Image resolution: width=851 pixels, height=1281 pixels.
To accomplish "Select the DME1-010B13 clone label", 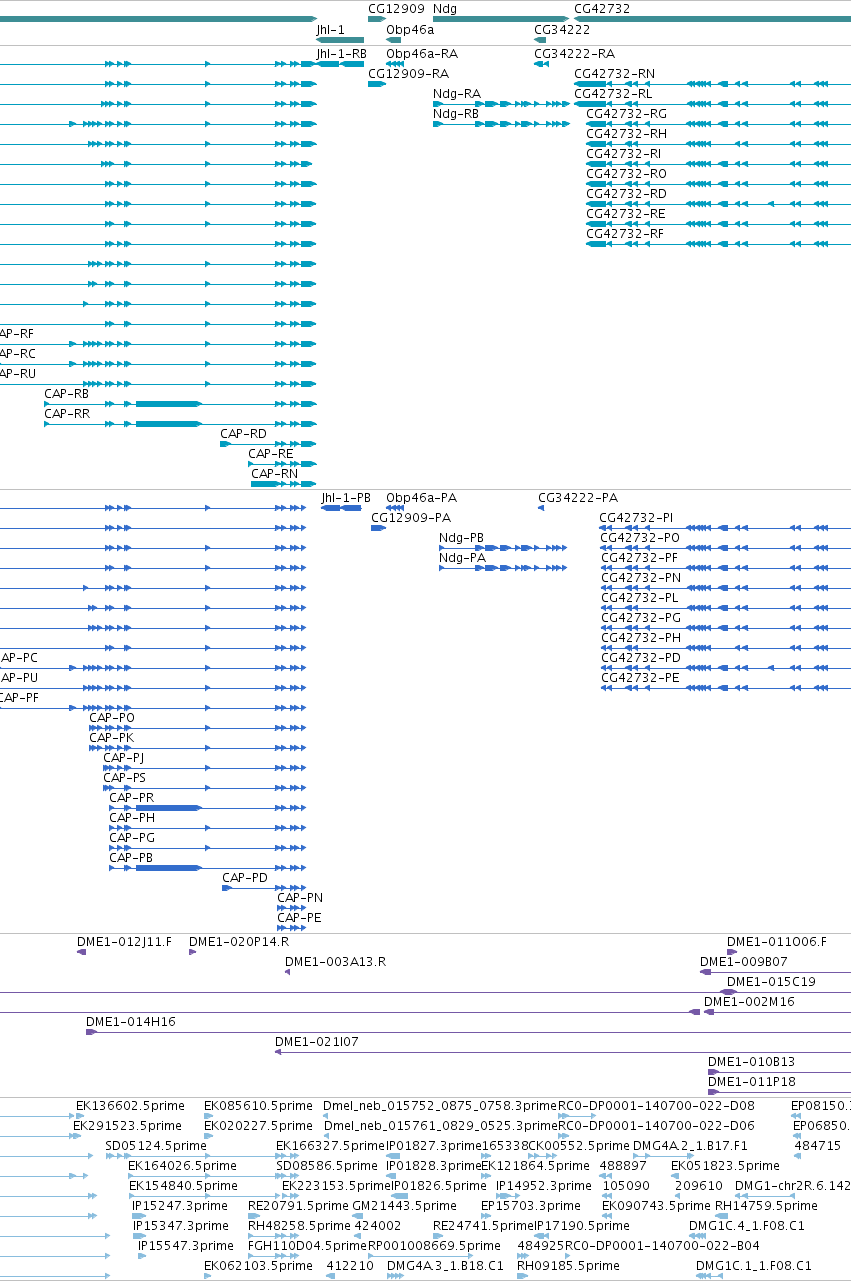I will (x=752, y=1061).
